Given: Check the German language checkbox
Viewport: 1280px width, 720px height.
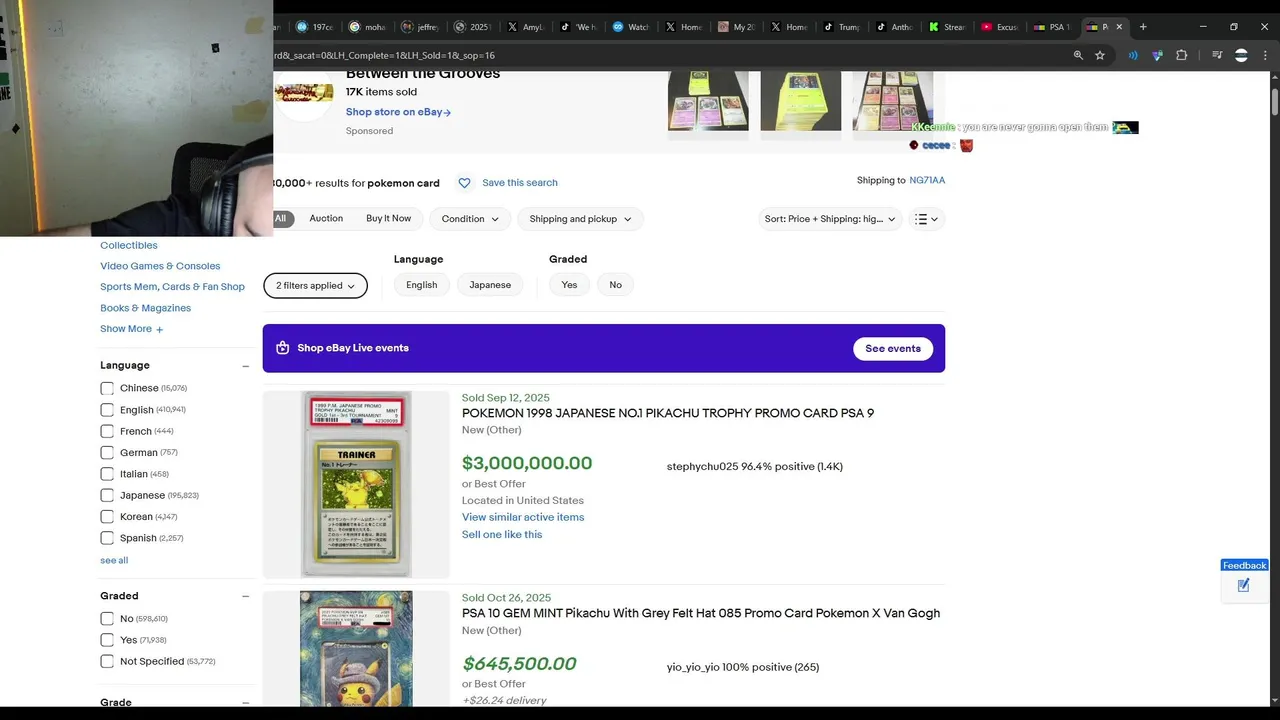Looking at the screenshot, I should pyautogui.click(x=107, y=453).
